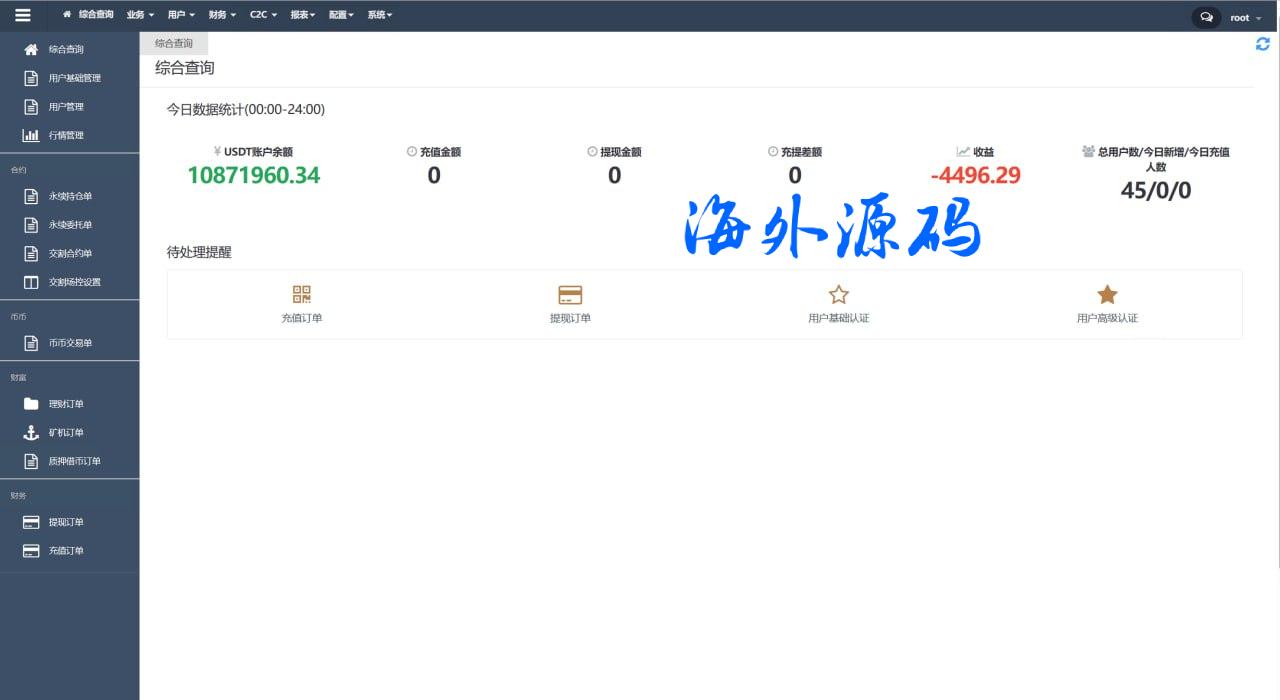Go to 永续持仓单 in sidebar
1280x700 pixels.
[70, 196]
